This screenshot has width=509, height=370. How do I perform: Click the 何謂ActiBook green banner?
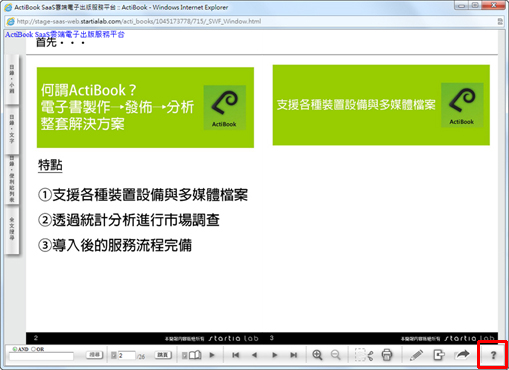click(x=145, y=107)
